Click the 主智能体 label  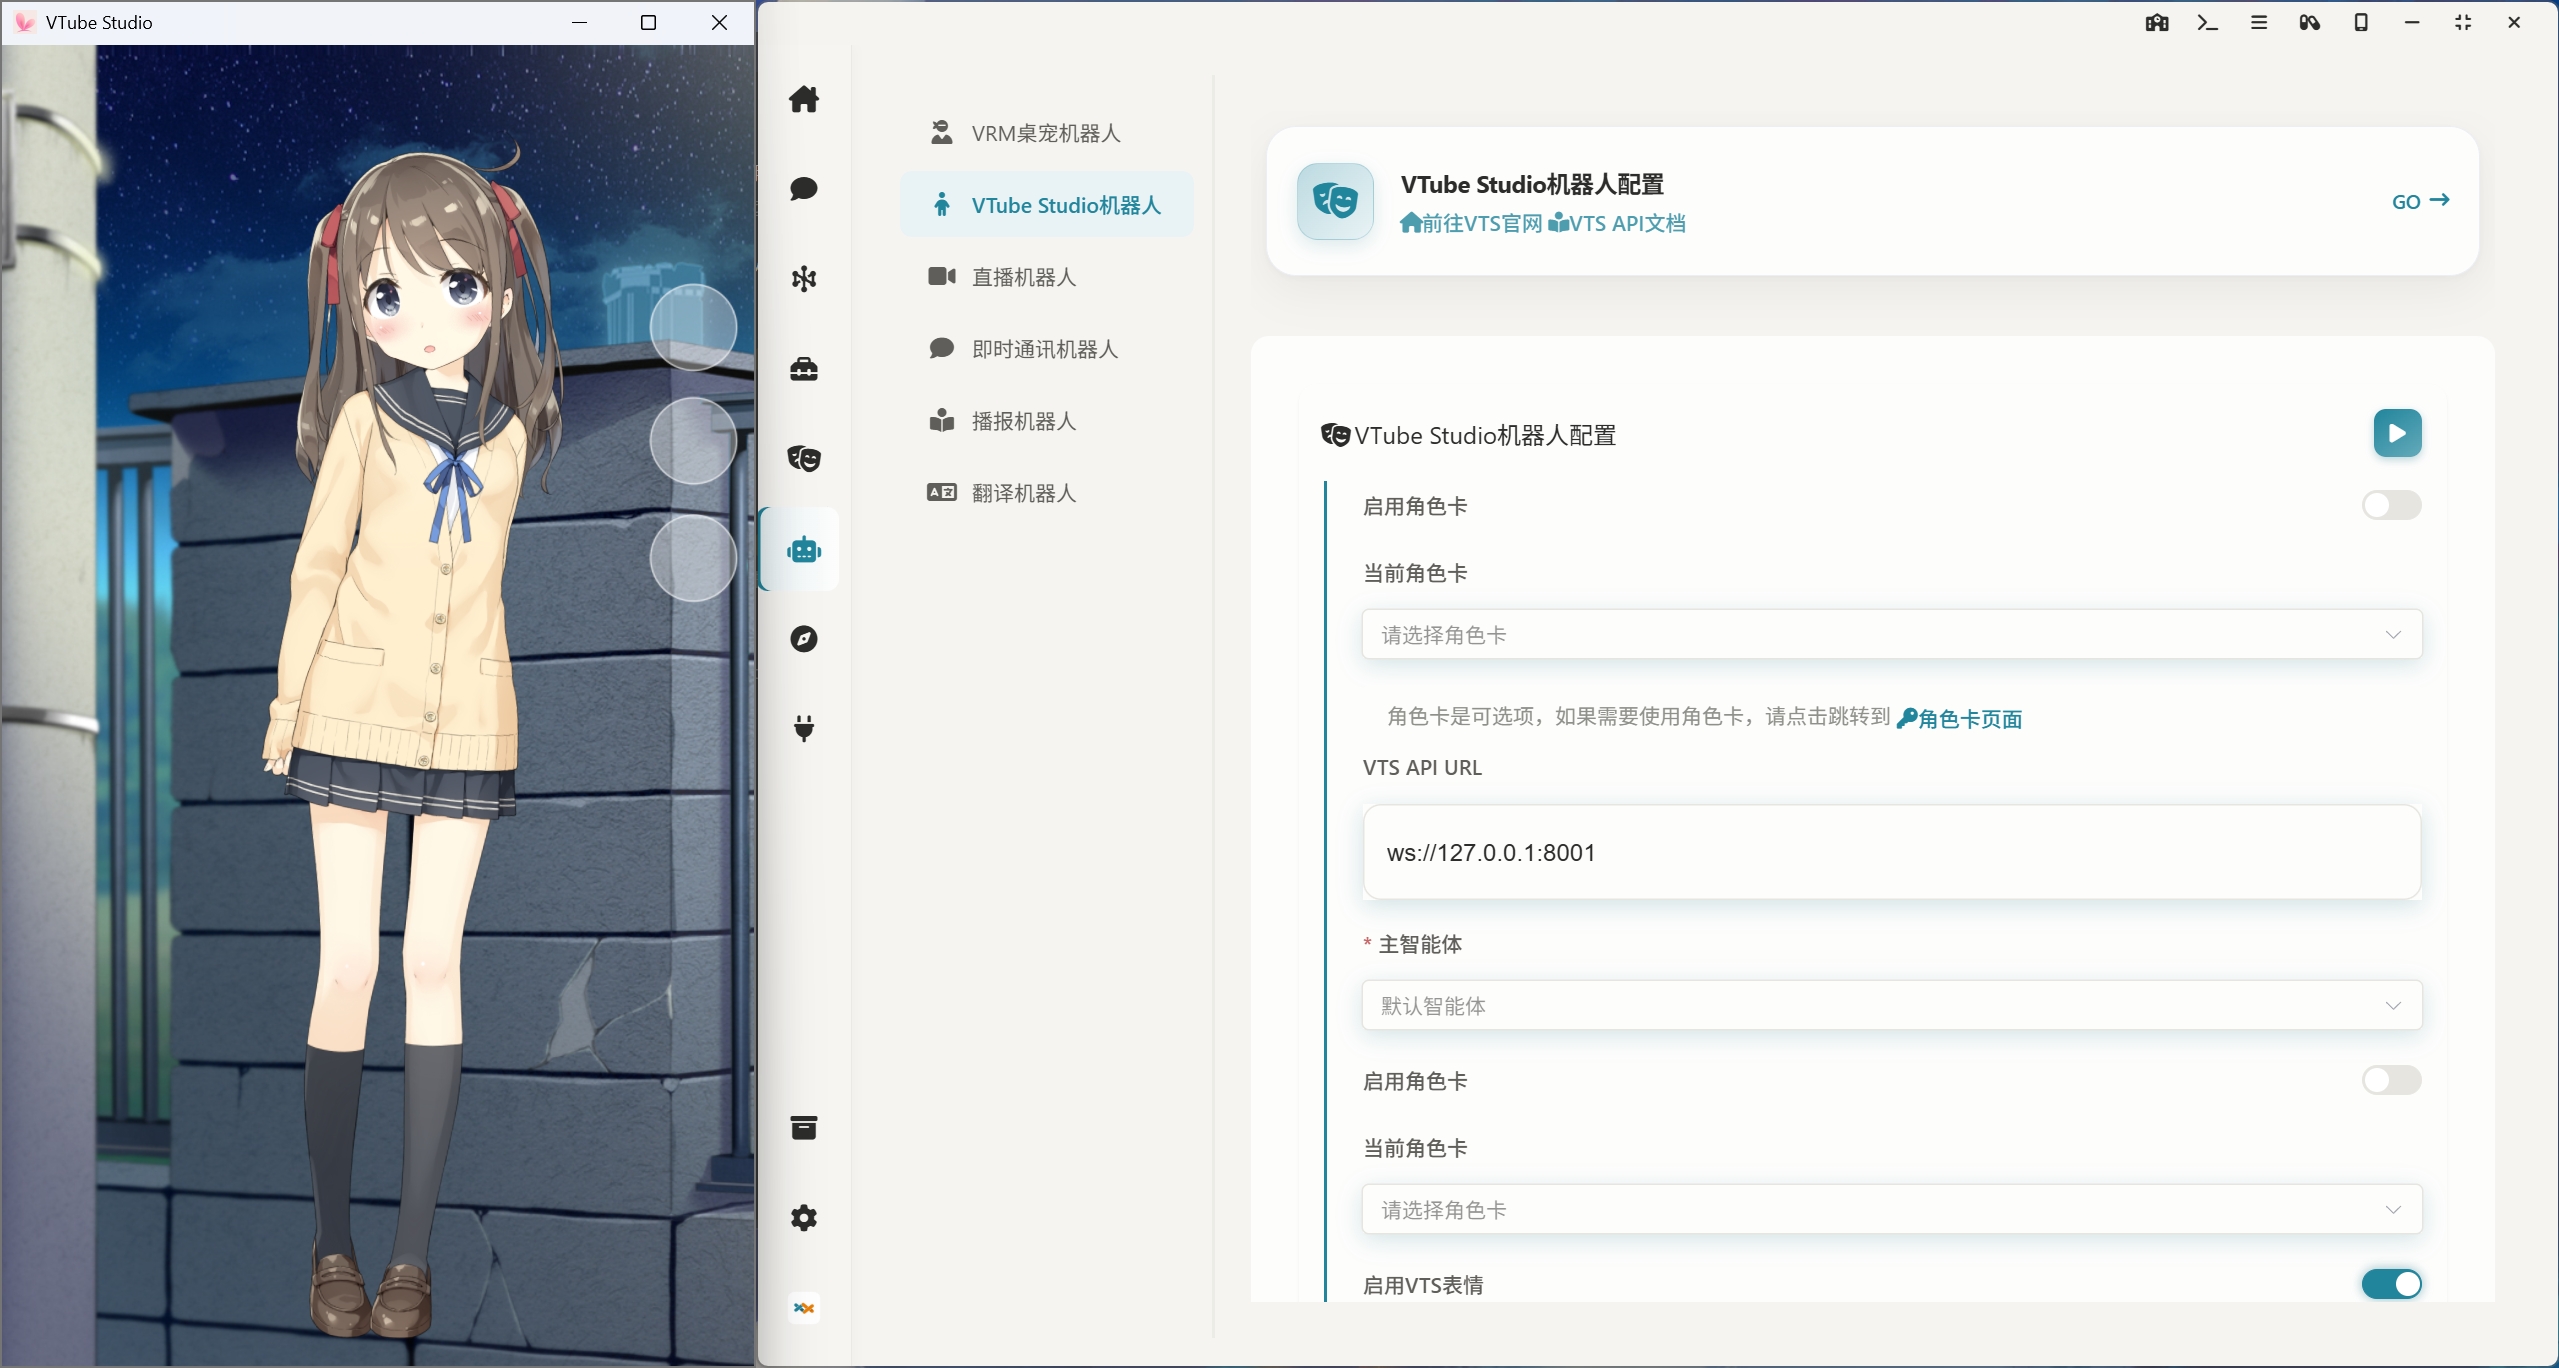[1420, 944]
